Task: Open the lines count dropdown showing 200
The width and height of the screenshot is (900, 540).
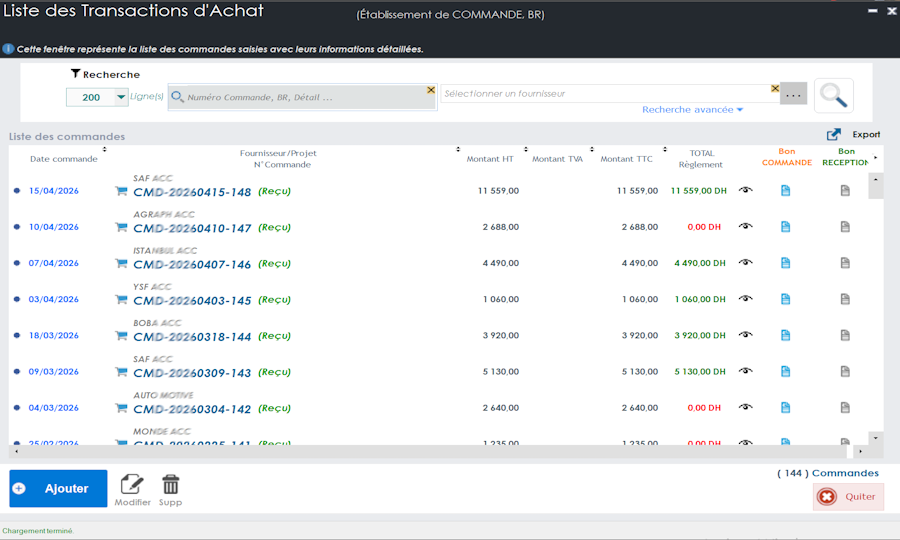Action: point(121,97)
